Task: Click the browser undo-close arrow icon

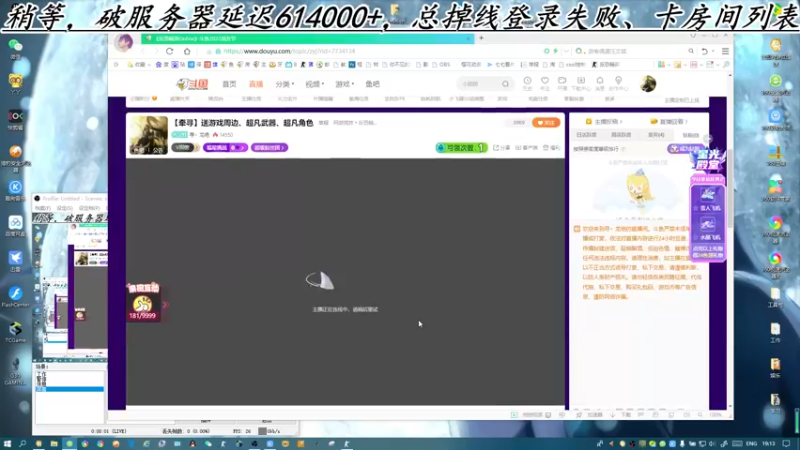Action: (x=705, y=51)
